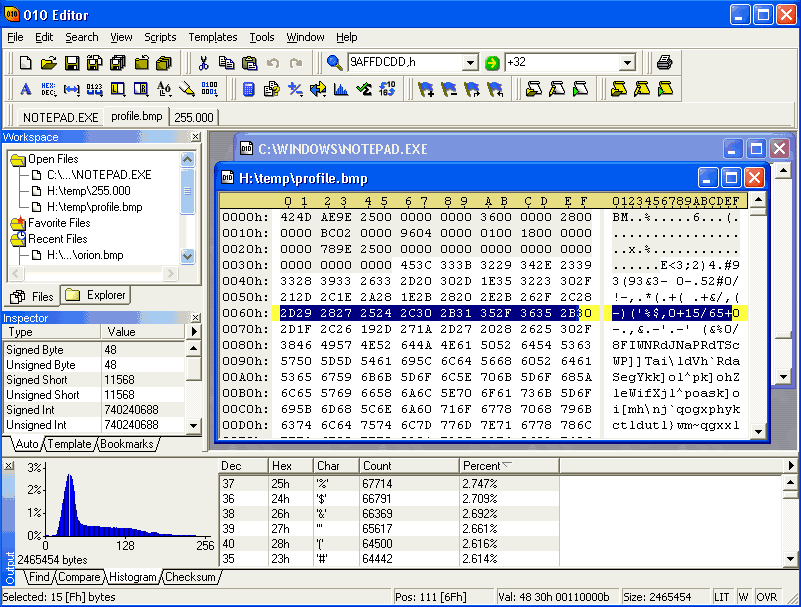Click the Find magnifying glass icon
801x607 pixels.
(334, 63)
